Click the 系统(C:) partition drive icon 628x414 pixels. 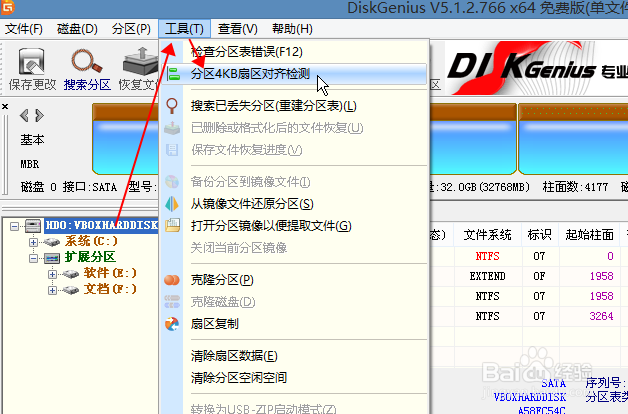tap(52, 242)
